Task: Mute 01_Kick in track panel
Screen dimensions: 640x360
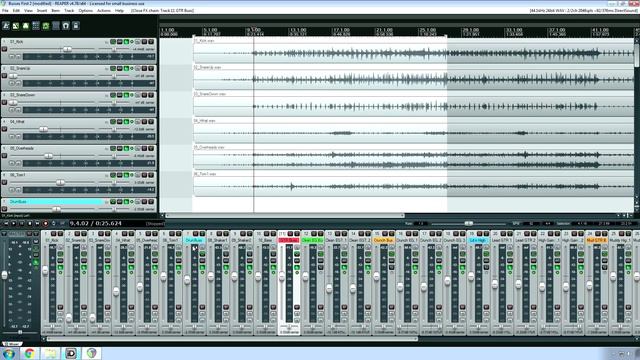Action: click(144, 42)
